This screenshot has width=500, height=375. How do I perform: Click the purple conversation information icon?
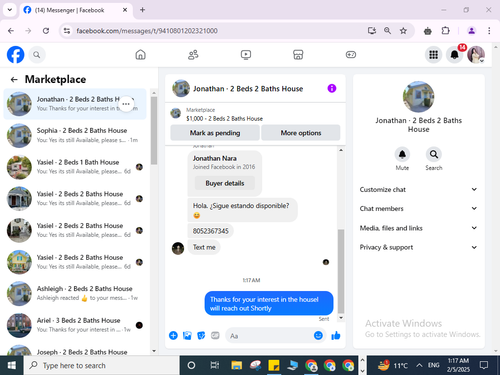[x=332, y=88]
